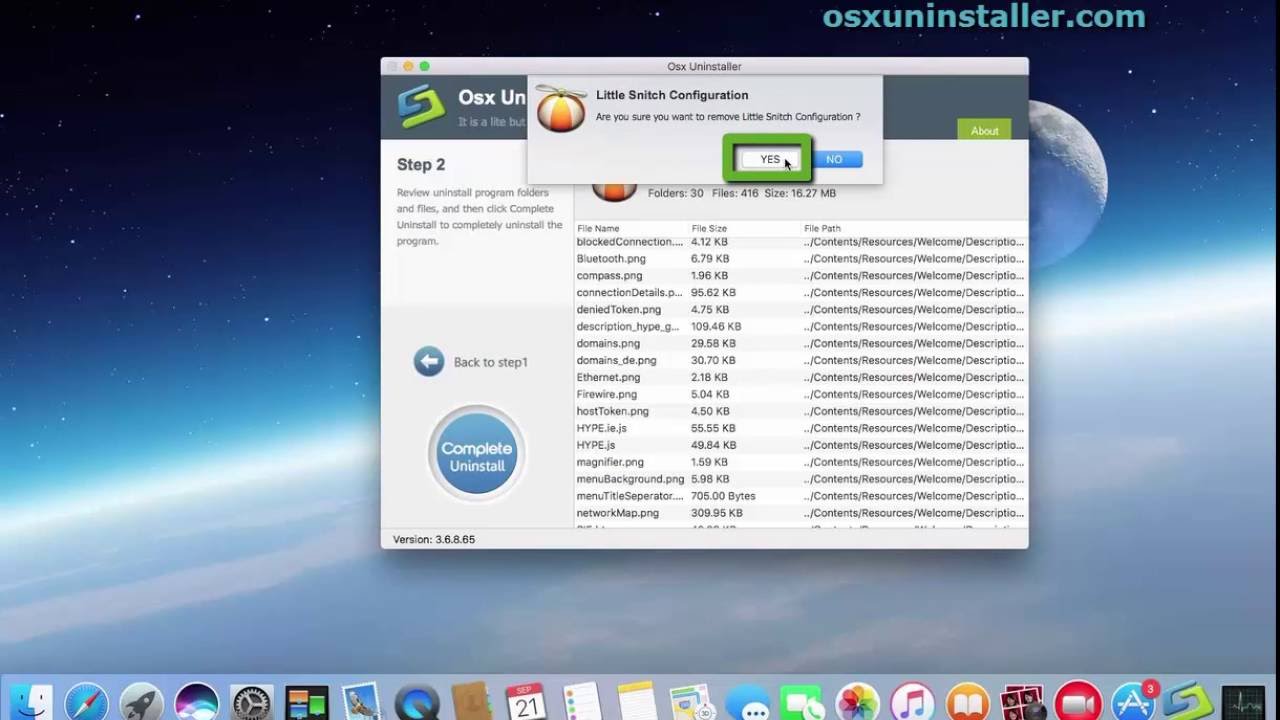Open Maps icon in Dock
The width and height of the screenshot is (1280, 720).
pos(691,702)
